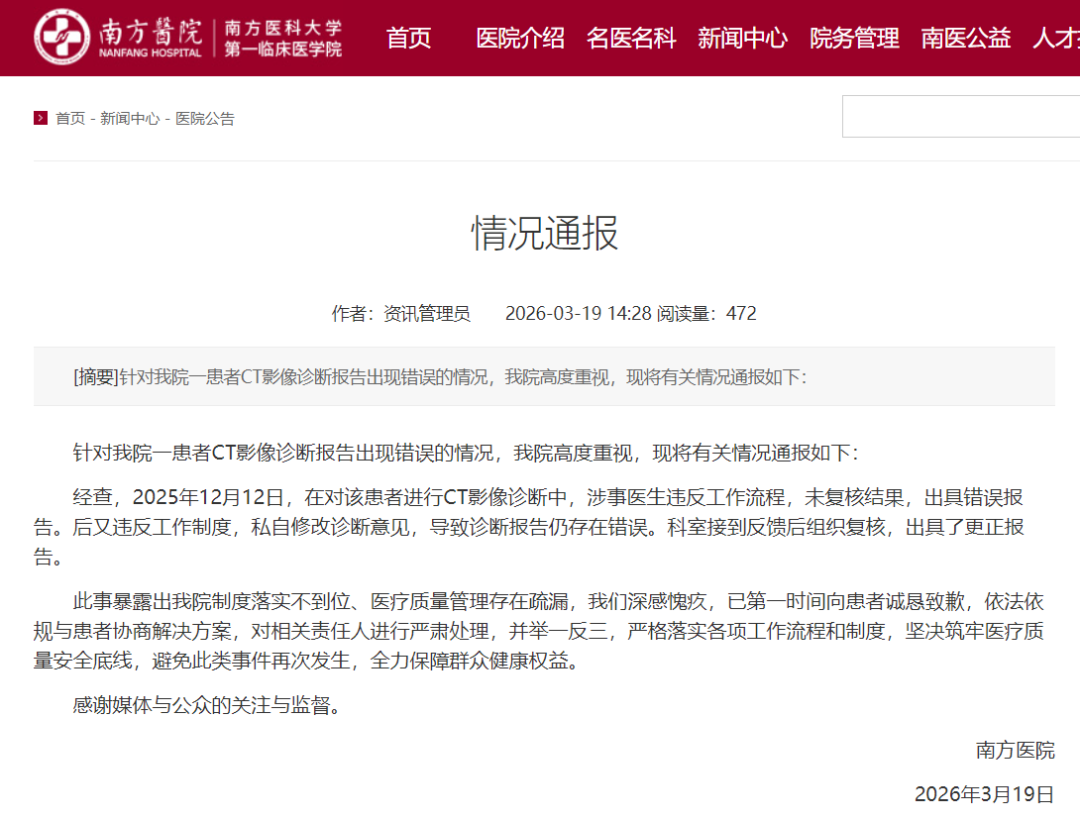
Task: Open the 医院公告 breadcrumb link
Action: (205, 119)
